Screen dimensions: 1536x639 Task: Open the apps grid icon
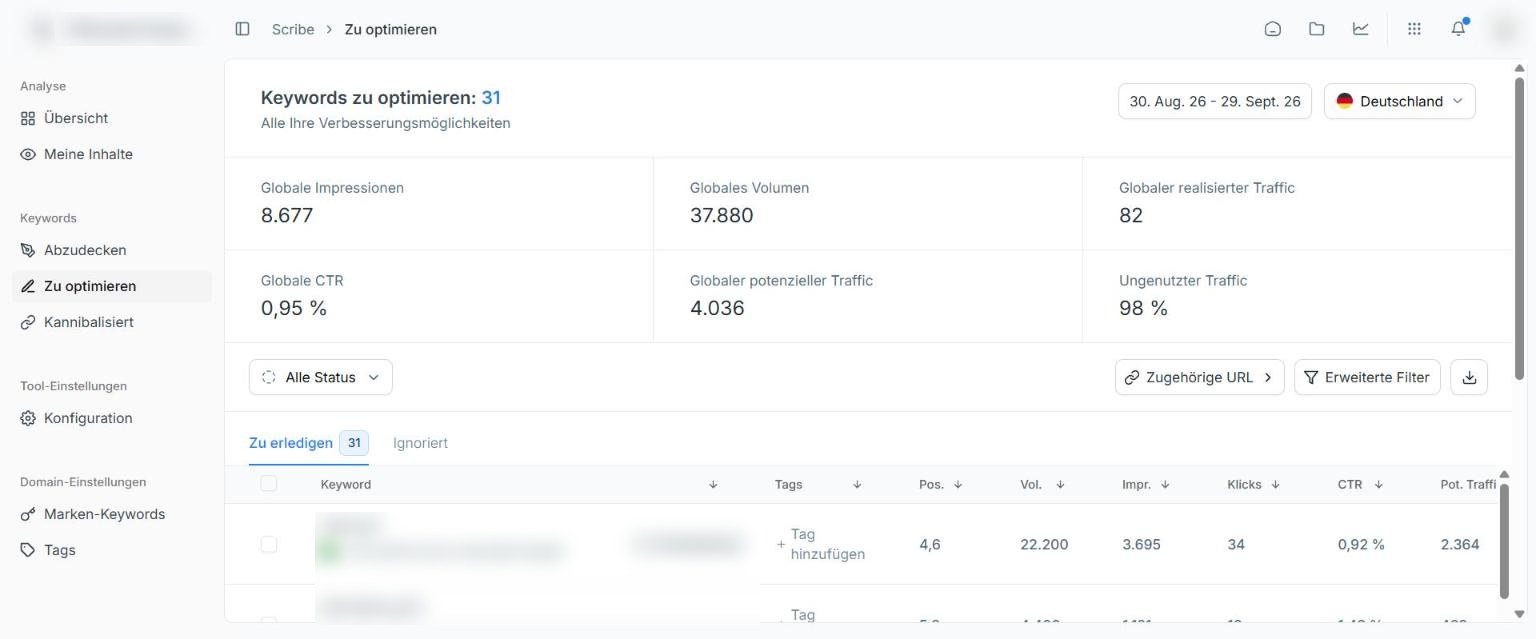[x=1414, y=29]
